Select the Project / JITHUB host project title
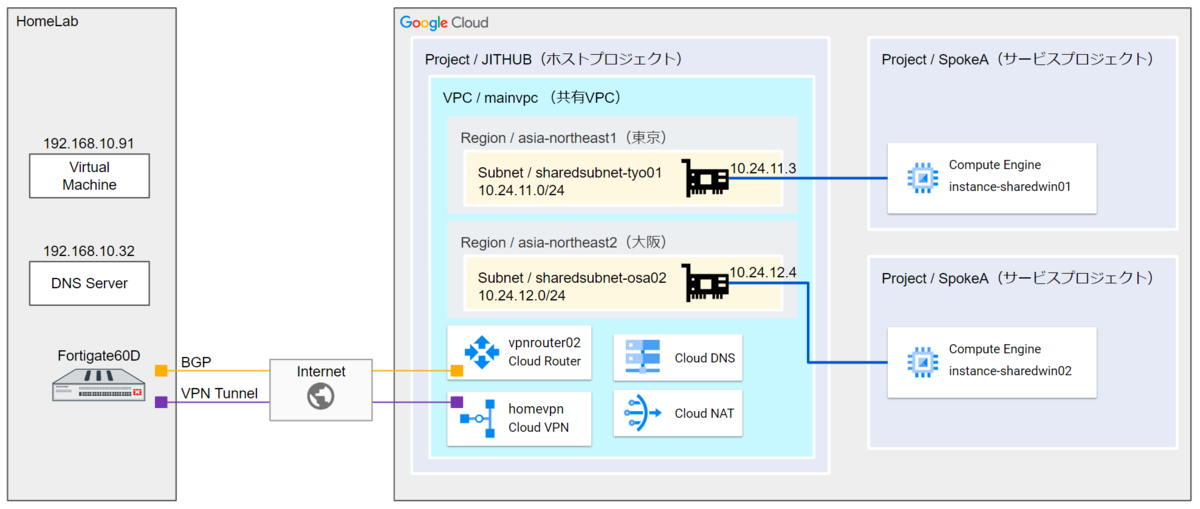This screenshot has height=509, width=1200. tap(553, 60)
